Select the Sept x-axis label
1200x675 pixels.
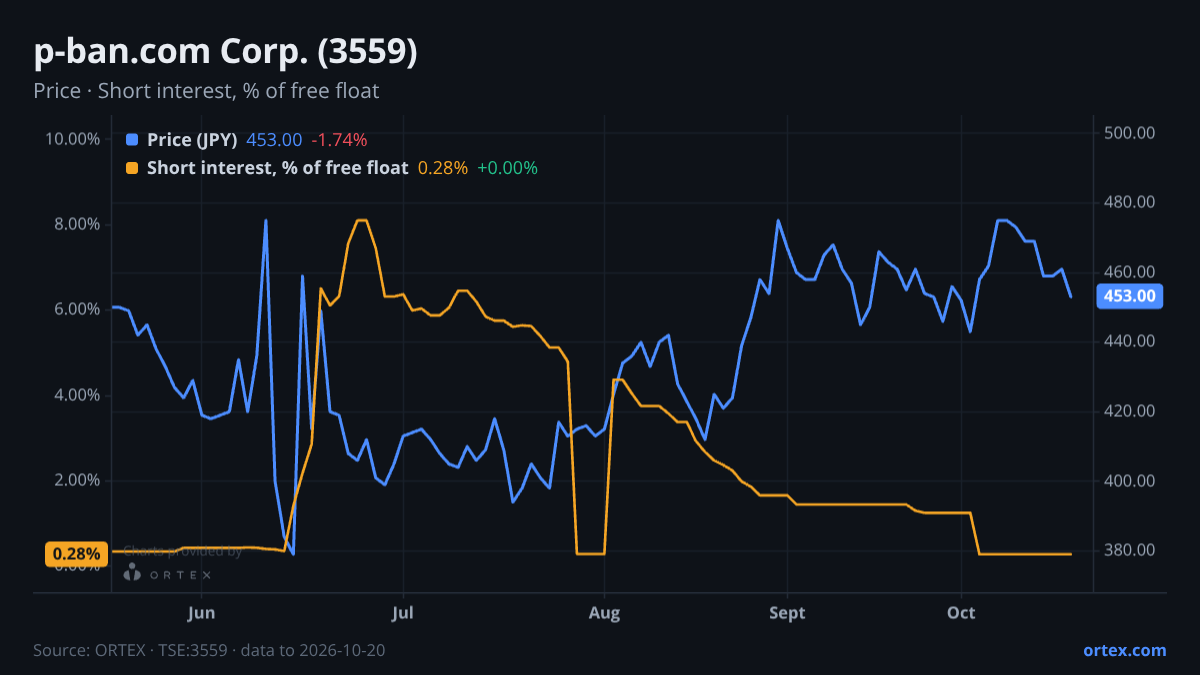[x=787, y=612]
